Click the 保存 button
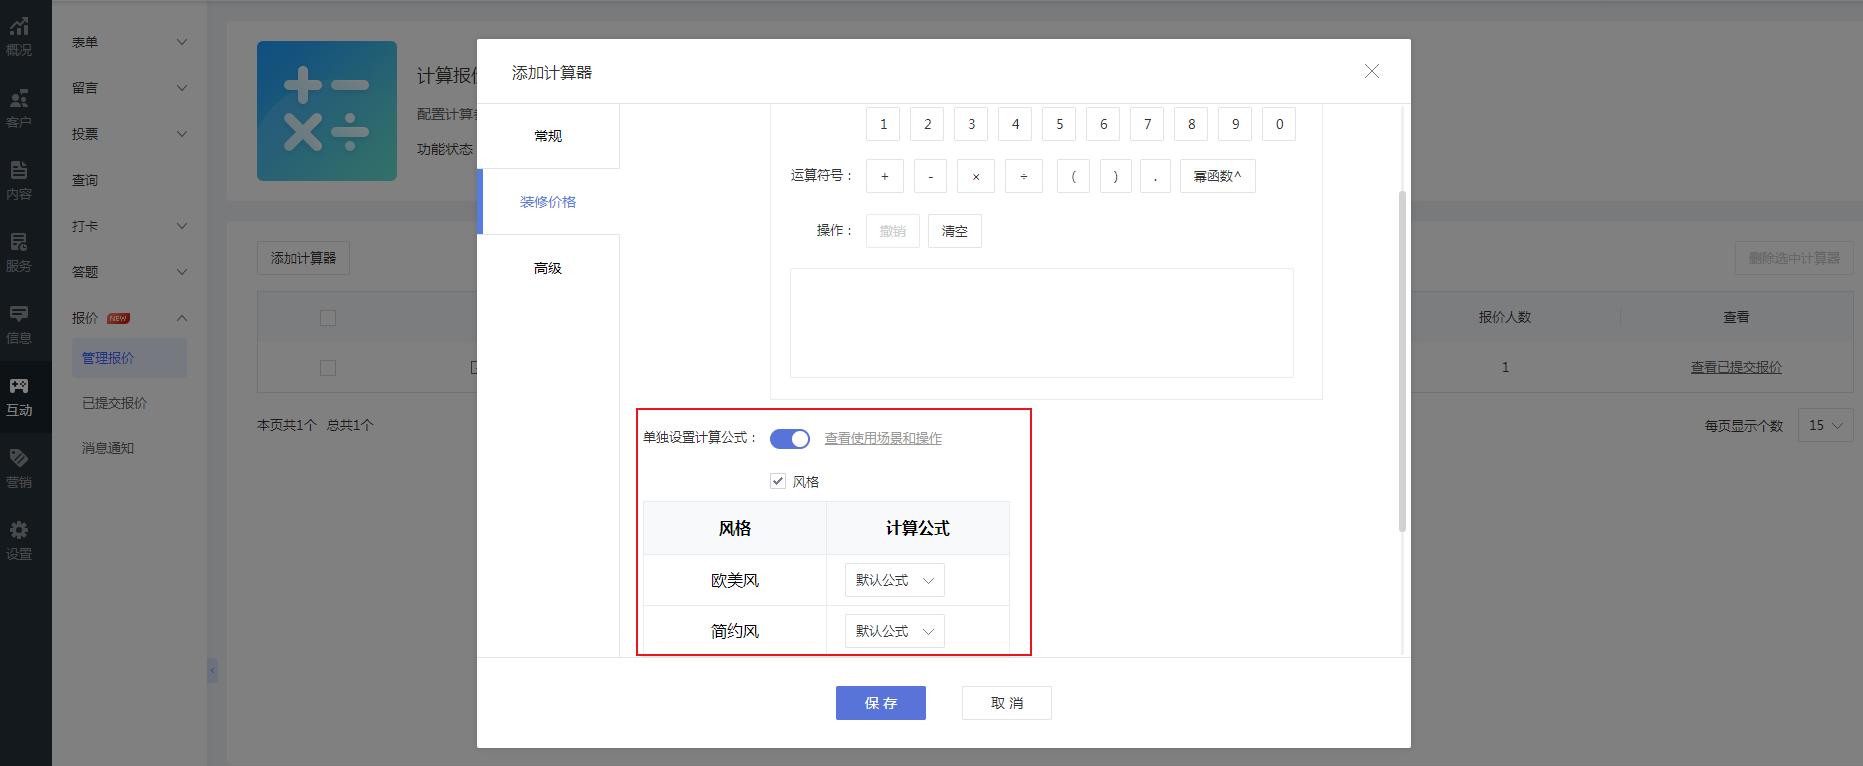1863x766 pixels. click(881, 703)
